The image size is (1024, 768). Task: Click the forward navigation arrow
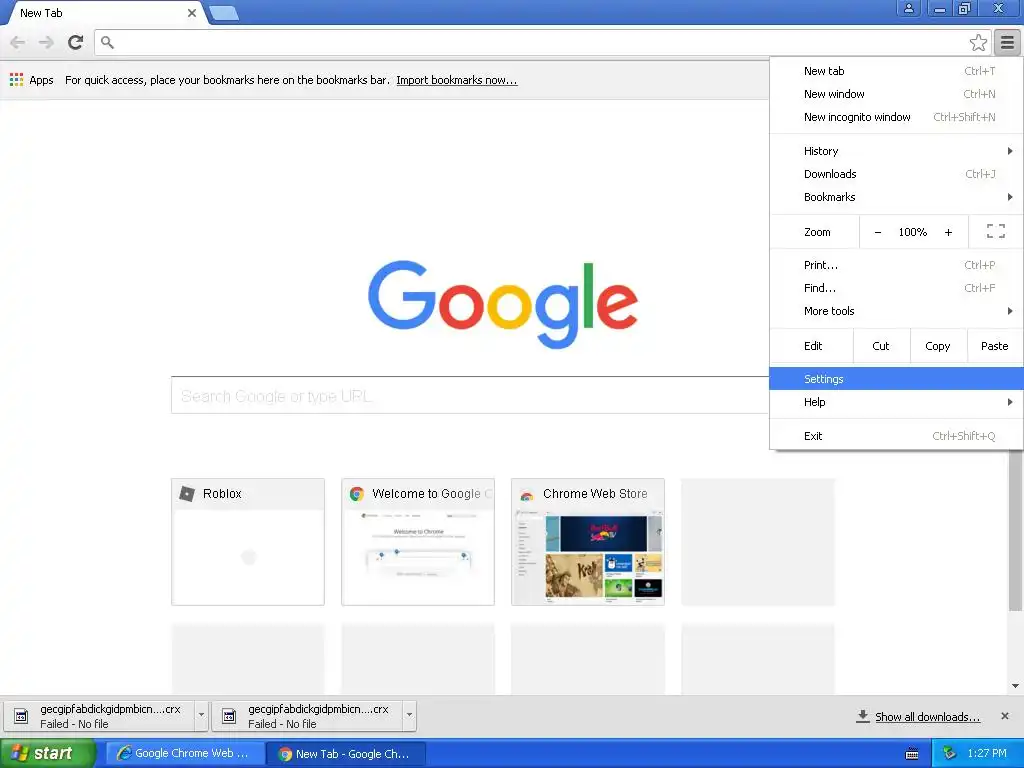(46, 42)
